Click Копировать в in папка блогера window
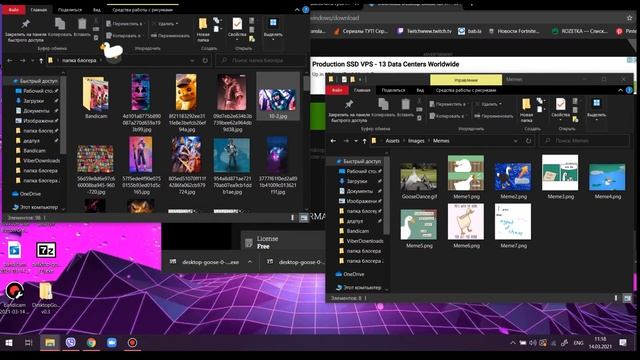This screenshot has width=640, height=360. point(123,36)
